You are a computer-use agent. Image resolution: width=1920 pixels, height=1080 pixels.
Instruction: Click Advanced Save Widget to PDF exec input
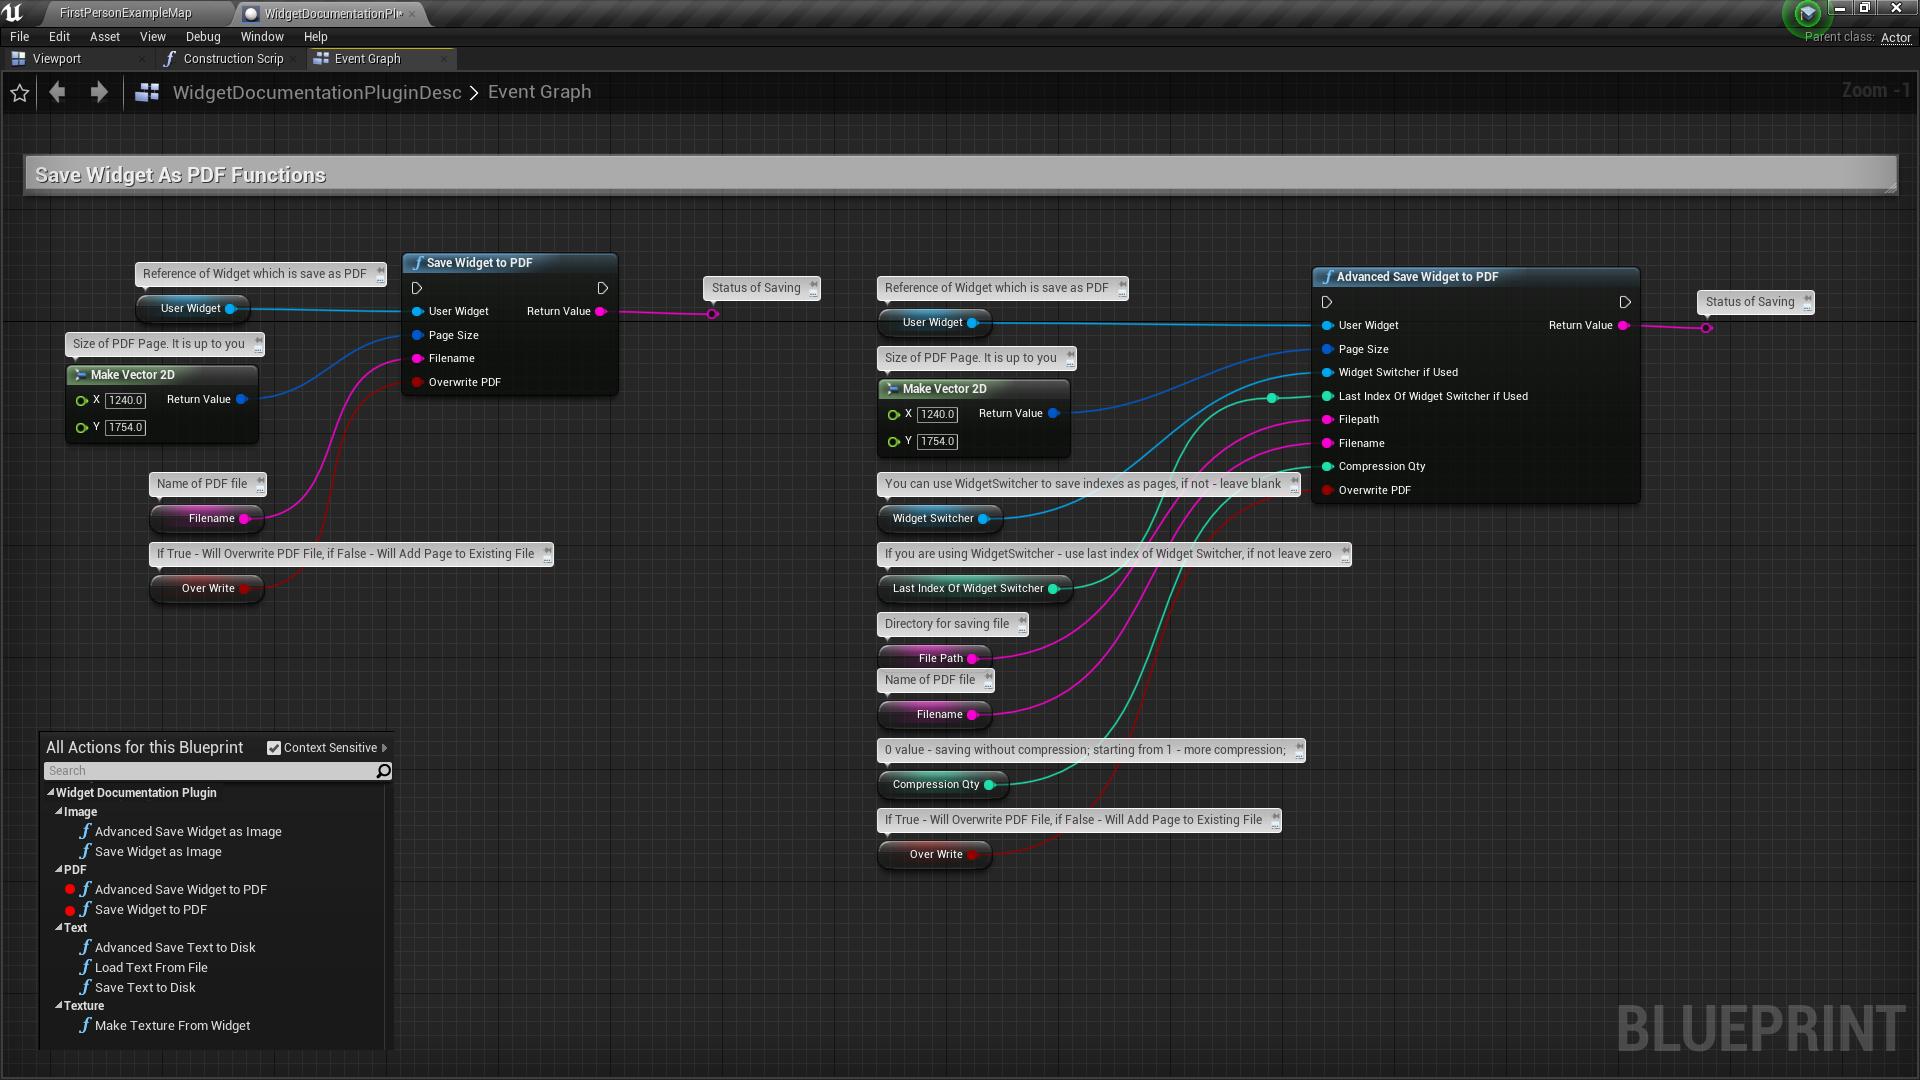point(1327,302)
